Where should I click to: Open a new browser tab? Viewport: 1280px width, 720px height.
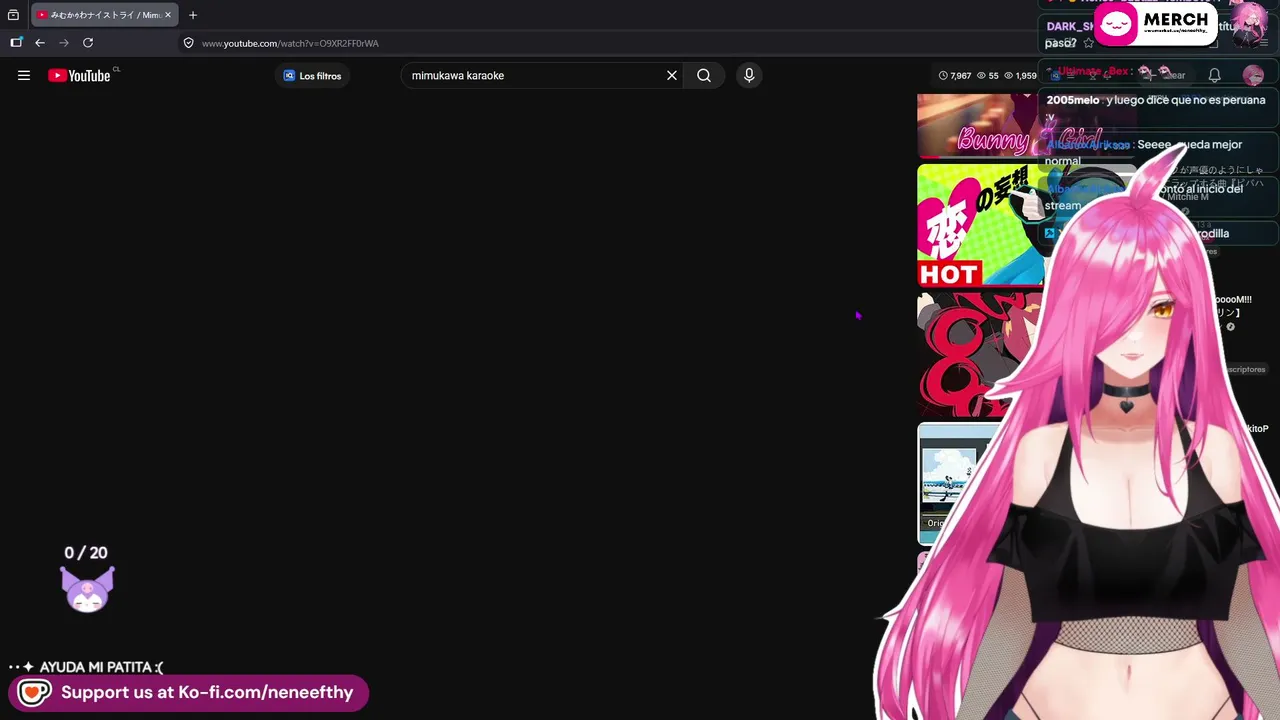193,15
